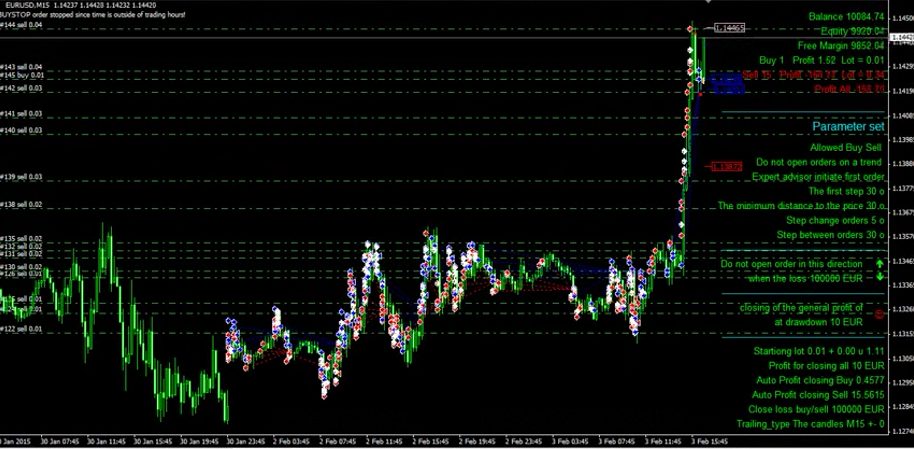Click the 3 Feb 15:45 time label
The width and height of the screenshot is (914, 449).
pos(708,442)
